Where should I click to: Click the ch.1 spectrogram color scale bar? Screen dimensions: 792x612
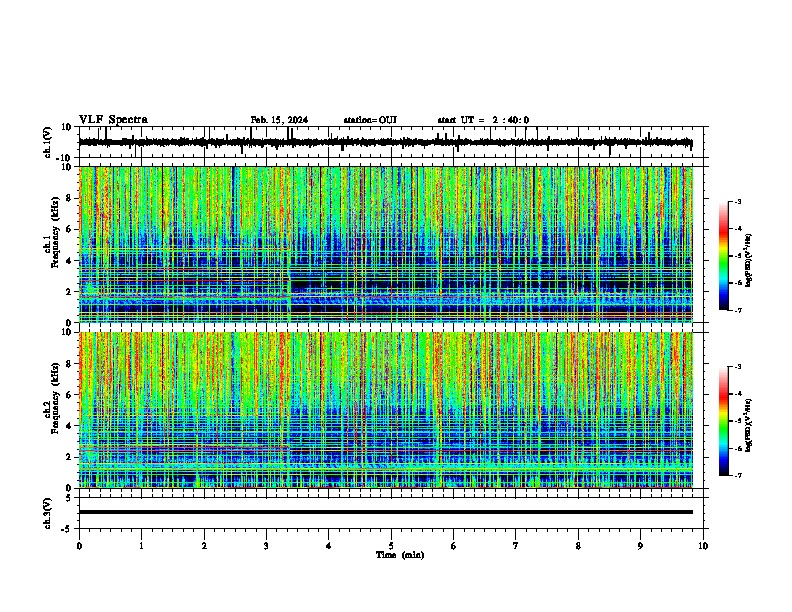(x=724, y=256)
